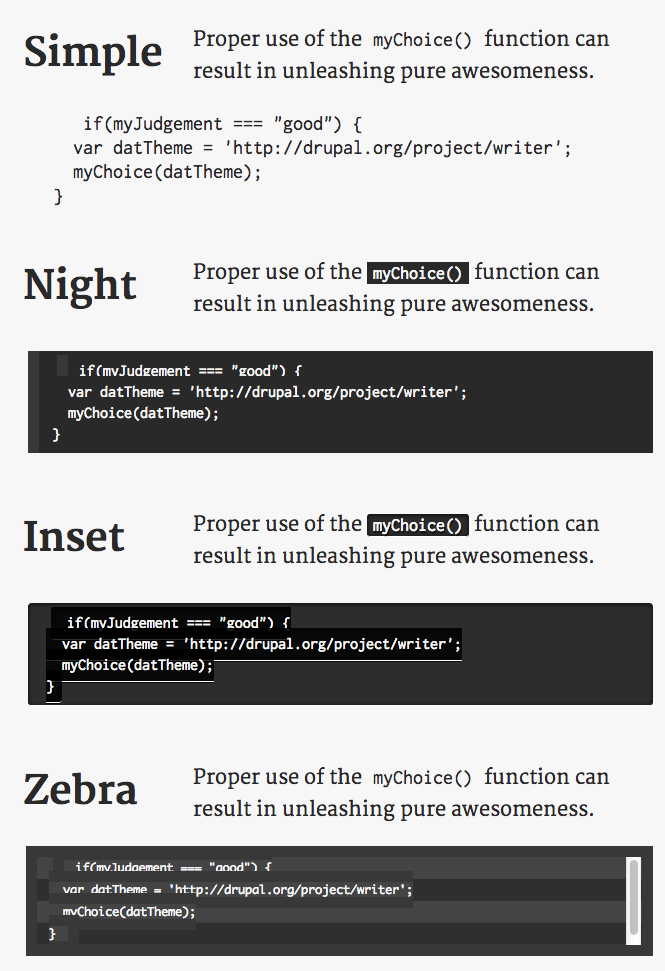
Task: Click myChoice(datTheme); line in Zebra code block
Action: click(x=129, y=912)
